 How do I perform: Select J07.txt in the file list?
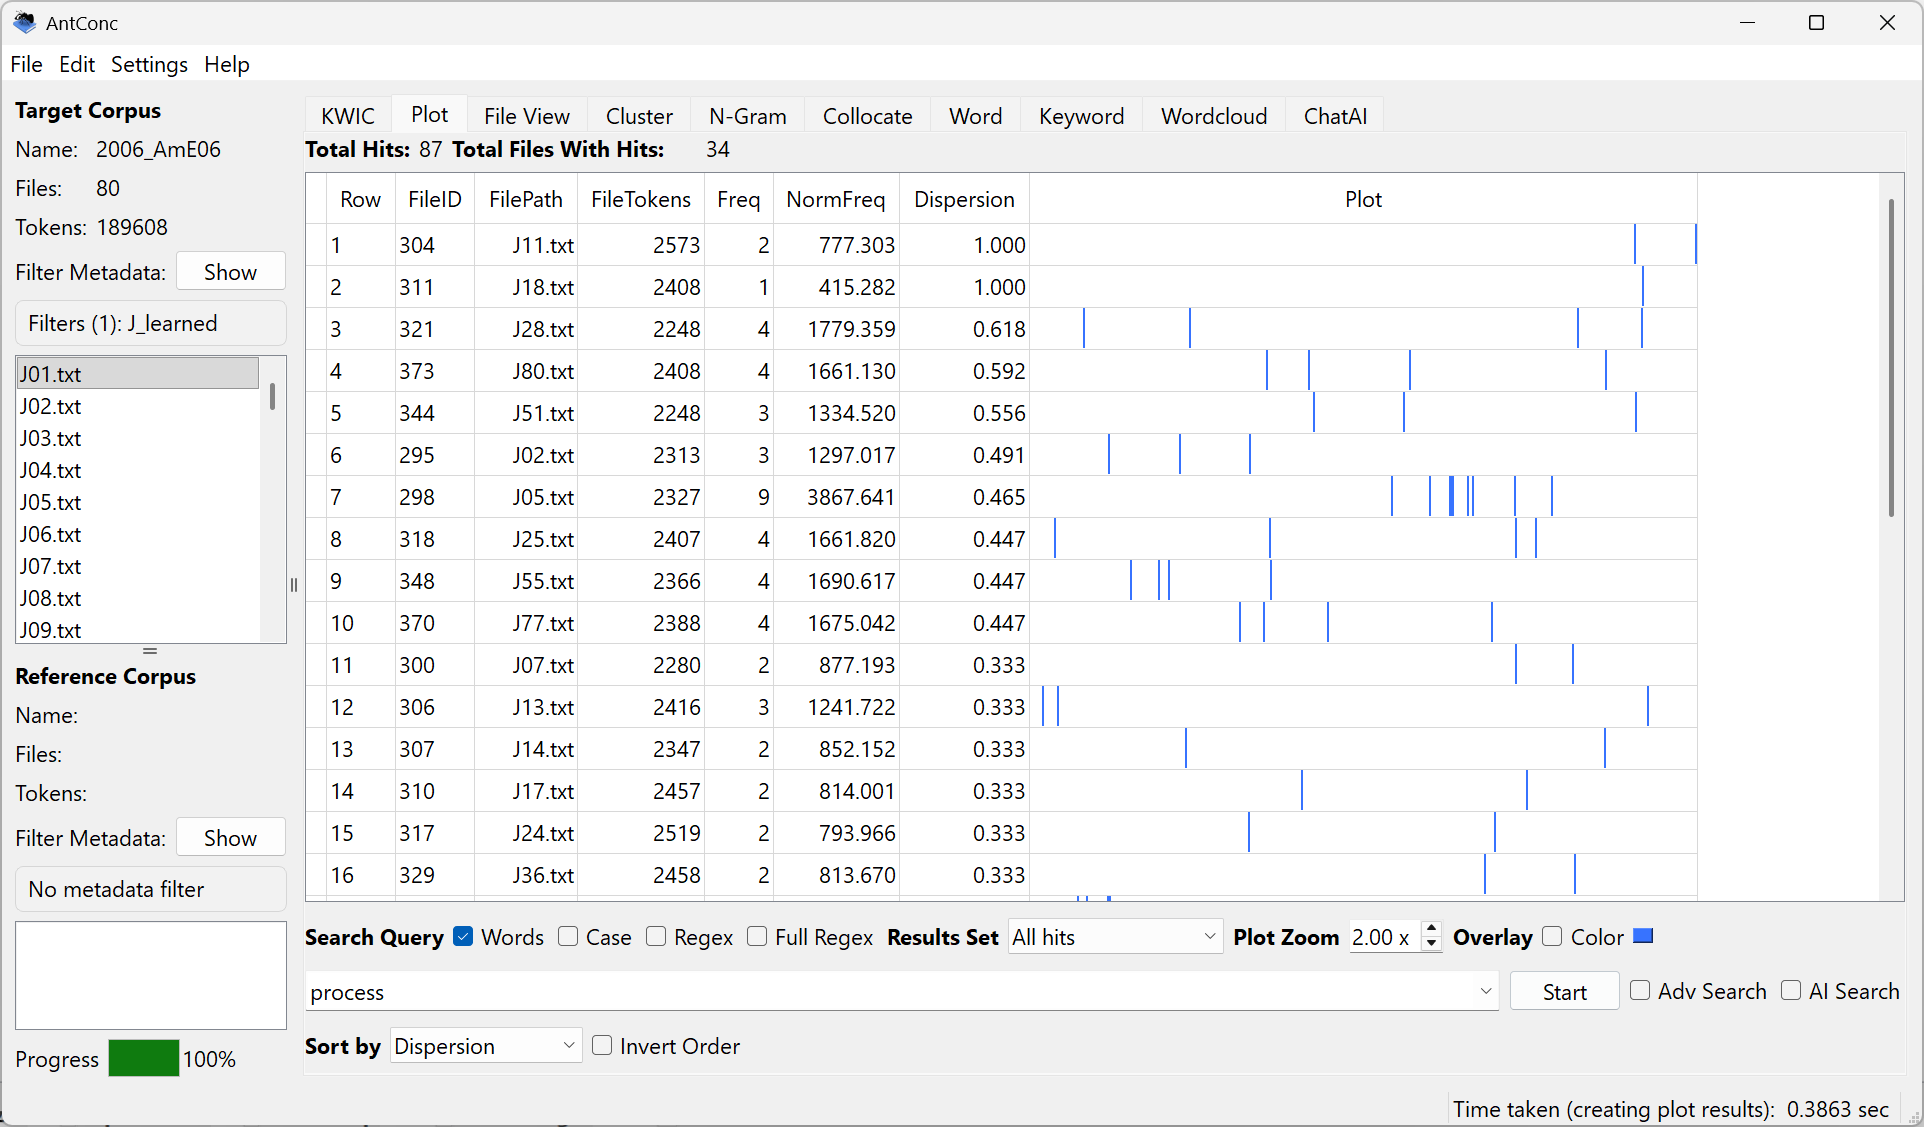(138, 566)
